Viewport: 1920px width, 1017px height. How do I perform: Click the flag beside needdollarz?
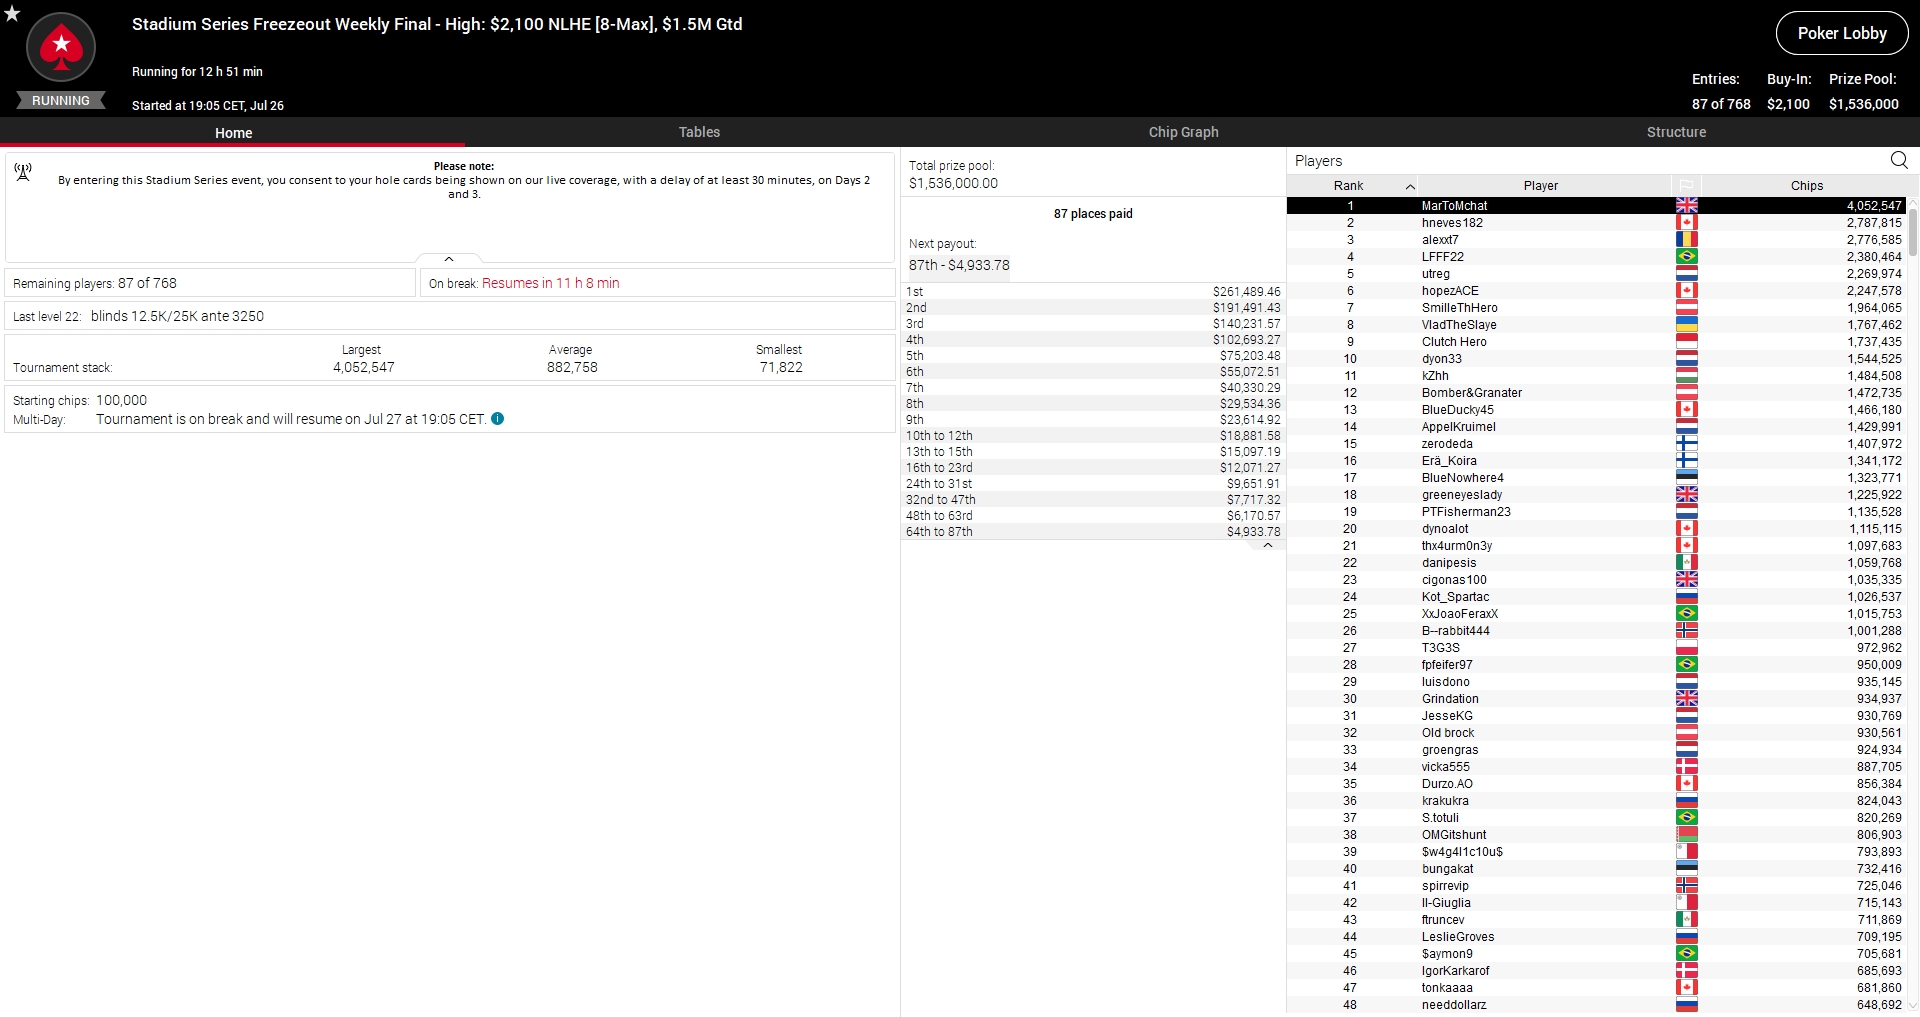(x=1687, y=1004)
